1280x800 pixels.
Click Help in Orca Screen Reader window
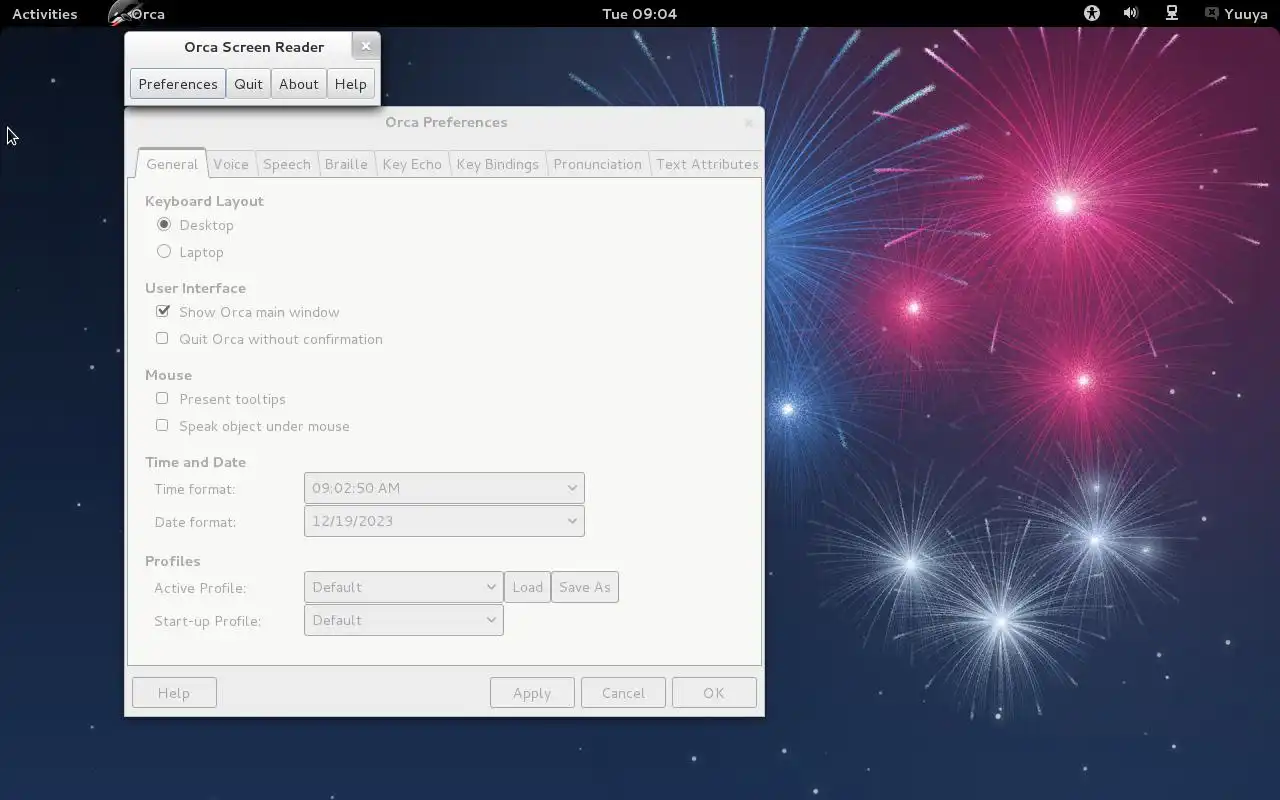point(350,84)
